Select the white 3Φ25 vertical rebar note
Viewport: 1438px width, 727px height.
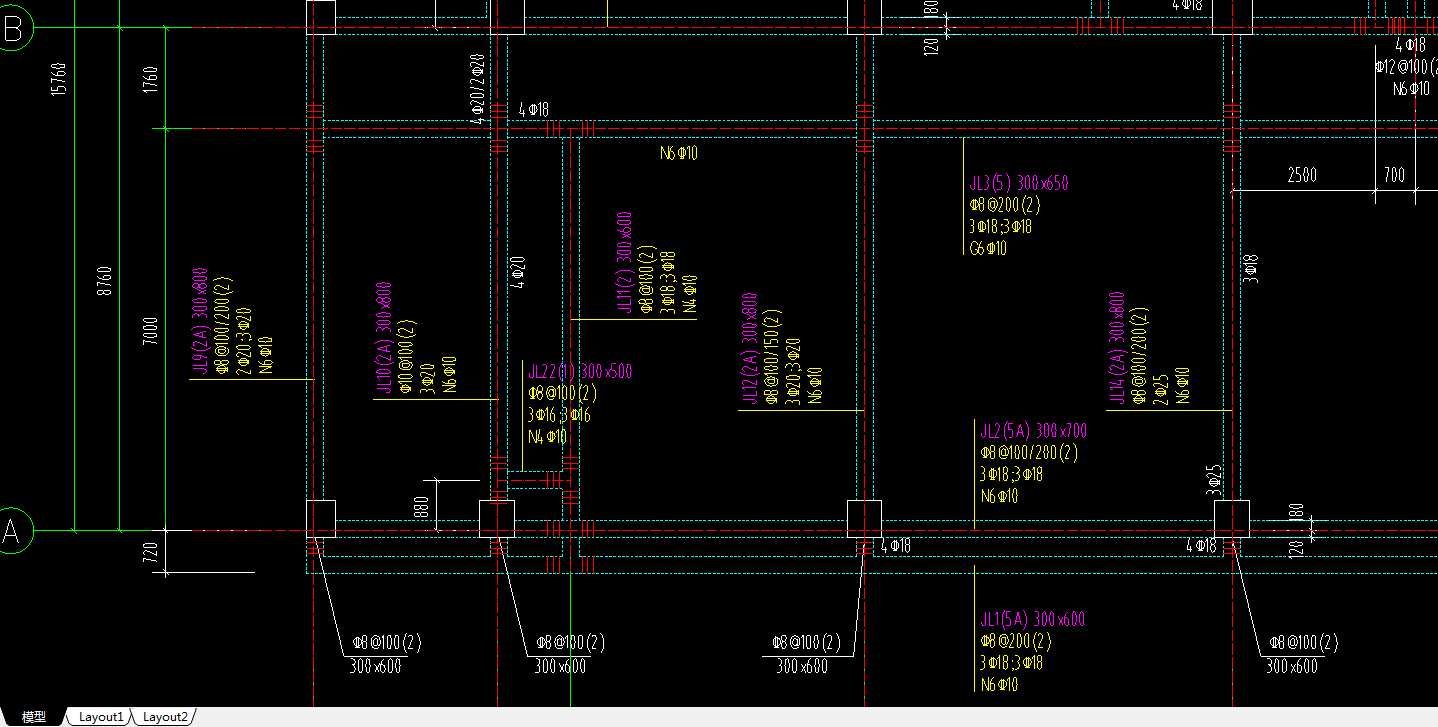click(x=1216, y=480)
